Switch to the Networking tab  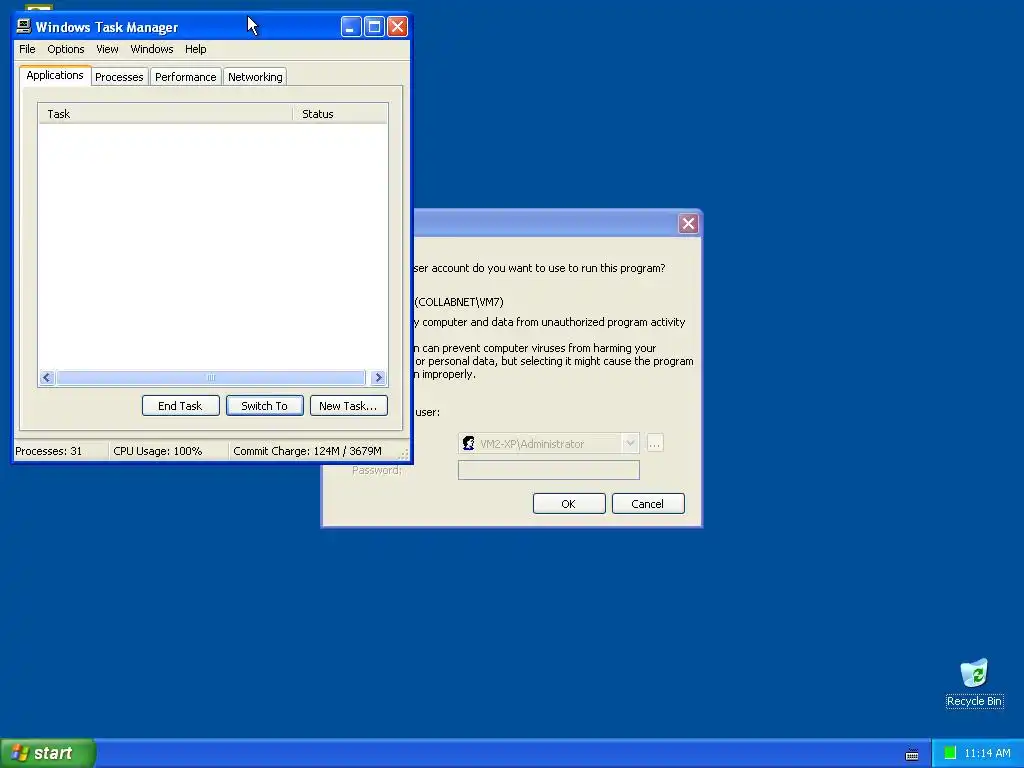(x=255, y=77)
